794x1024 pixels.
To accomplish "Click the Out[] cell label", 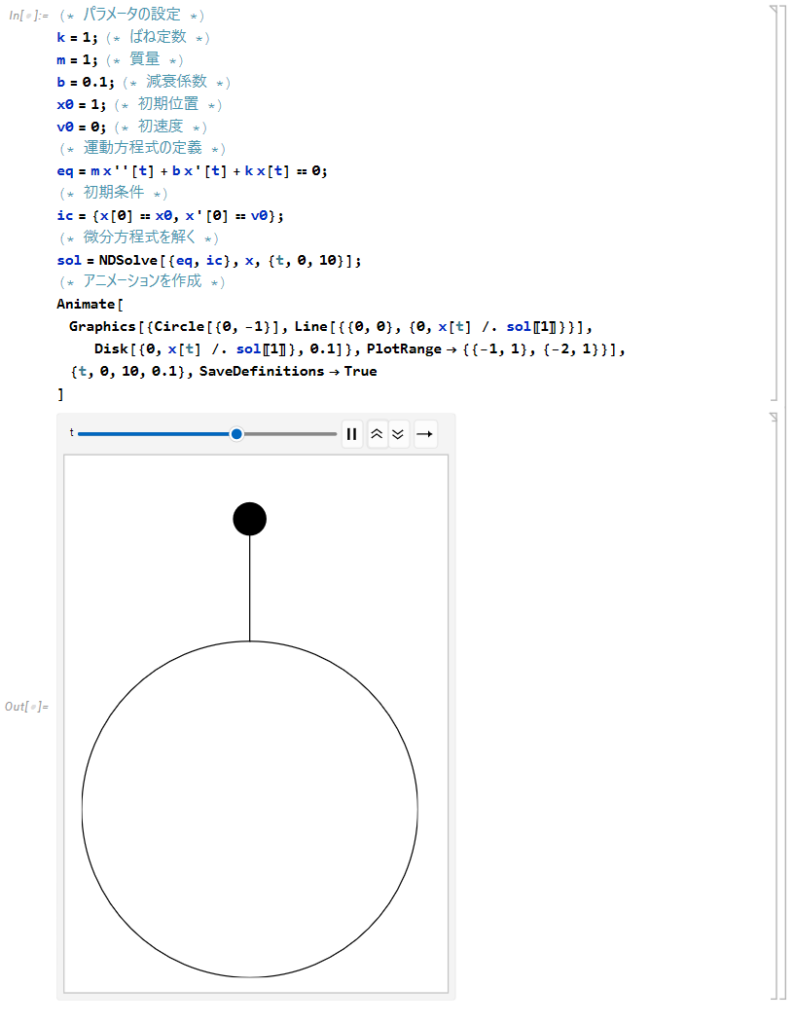I will coord(26,707).
